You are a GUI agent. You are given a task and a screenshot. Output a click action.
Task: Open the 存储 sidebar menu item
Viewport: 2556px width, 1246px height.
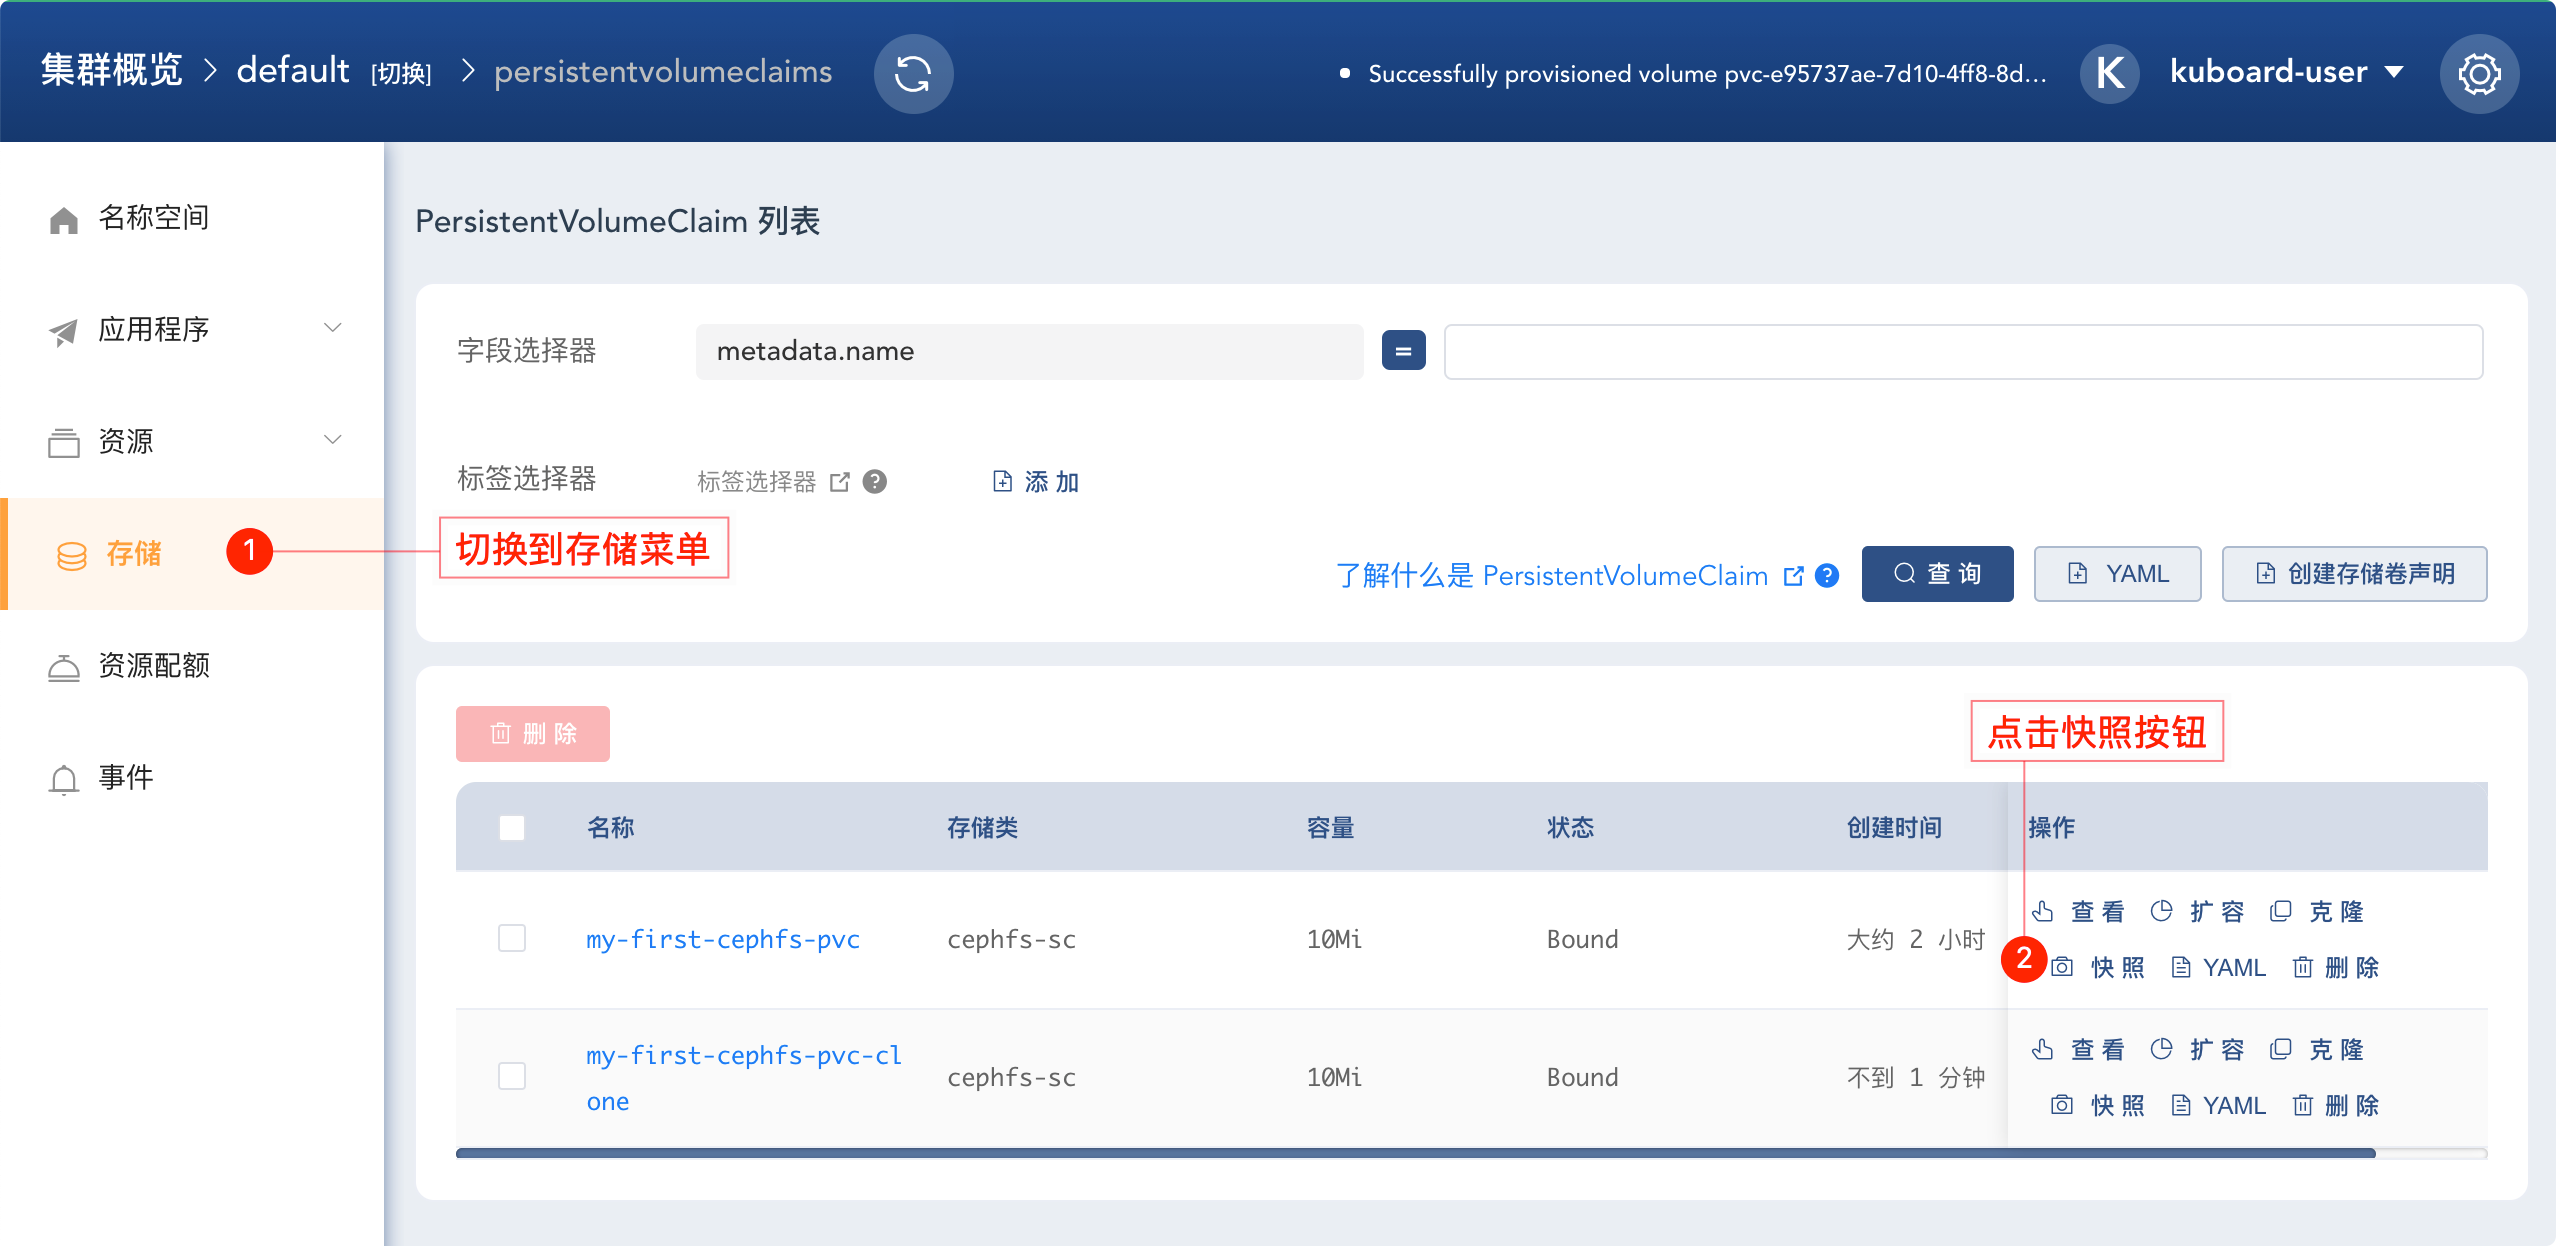tap(134, 553)
